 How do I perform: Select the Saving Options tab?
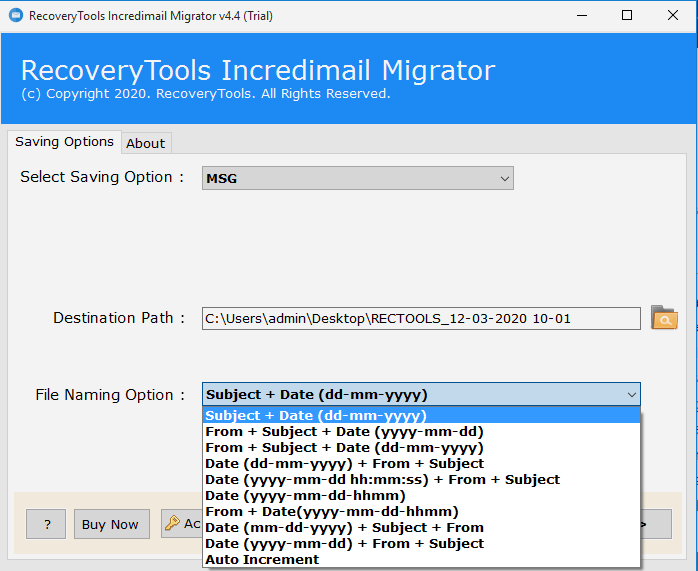click(x=65, y=142)
